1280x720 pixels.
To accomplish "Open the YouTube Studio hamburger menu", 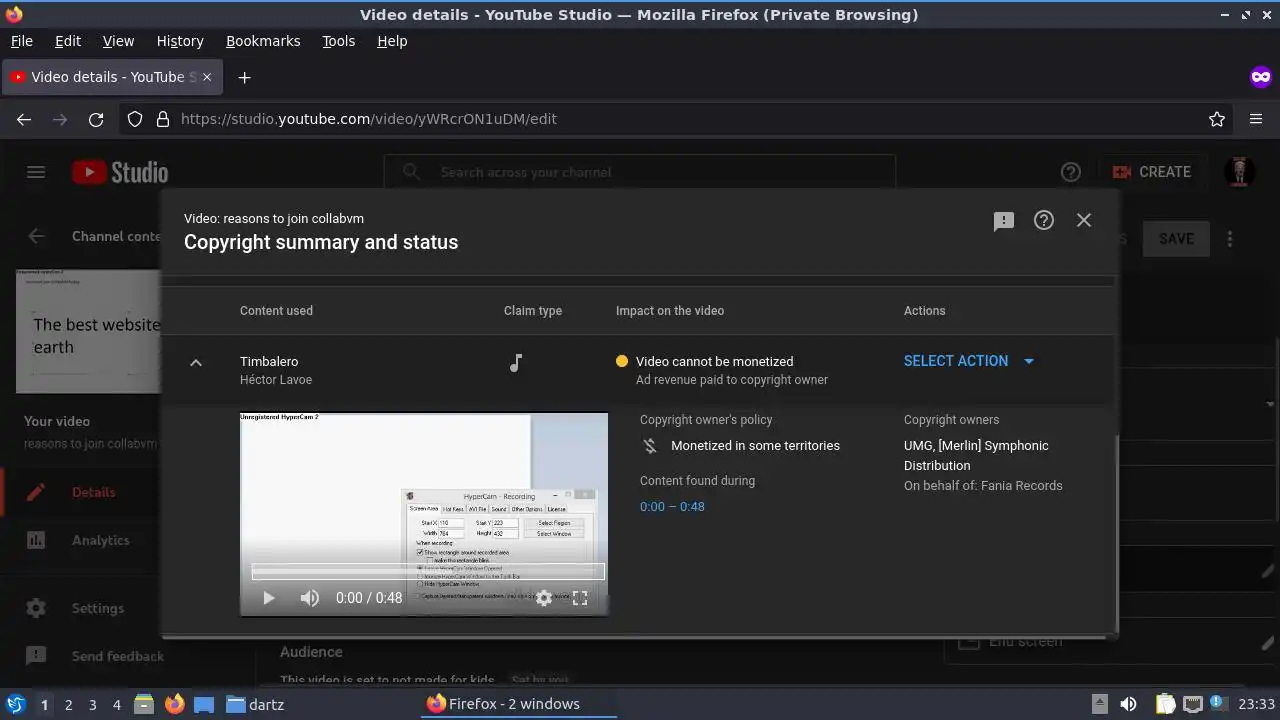I will tap(36, 172).
